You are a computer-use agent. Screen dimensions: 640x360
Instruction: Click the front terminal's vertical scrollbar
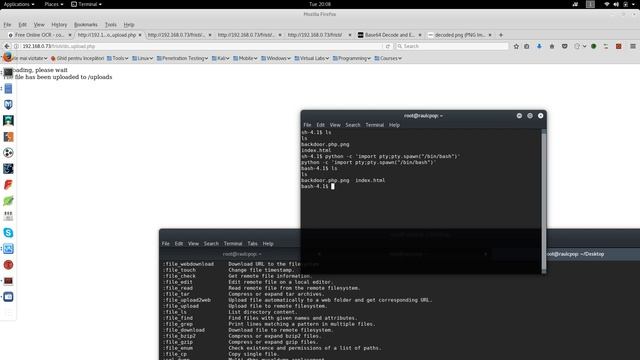pyautogui.click(x=544, y=201)
